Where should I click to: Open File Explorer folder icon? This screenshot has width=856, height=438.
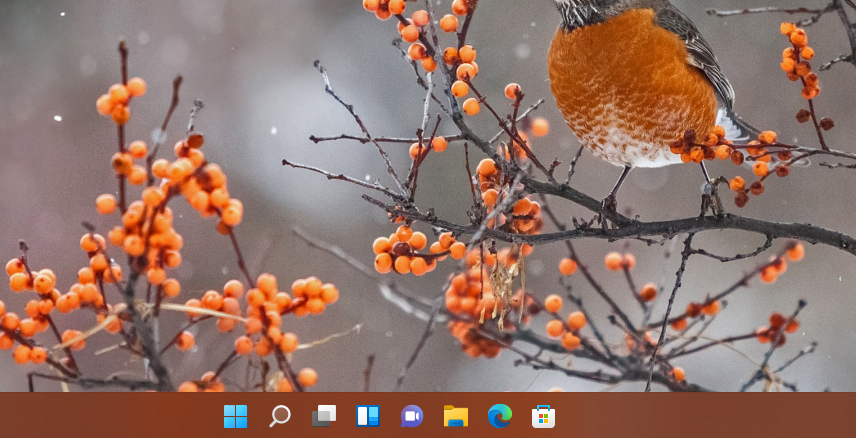tap(456, 416)
